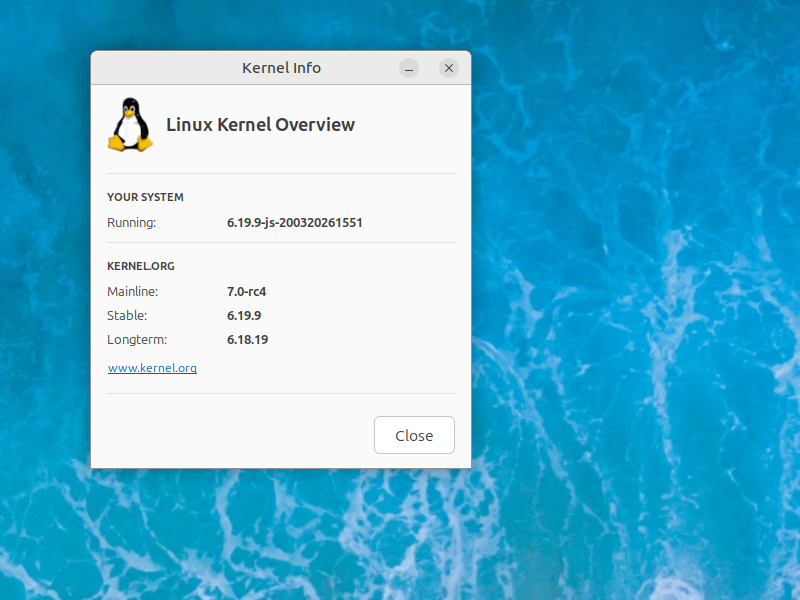Screen dimensions: 800x600
Task: Click the Longterm label
Action: tap(137, 339)
